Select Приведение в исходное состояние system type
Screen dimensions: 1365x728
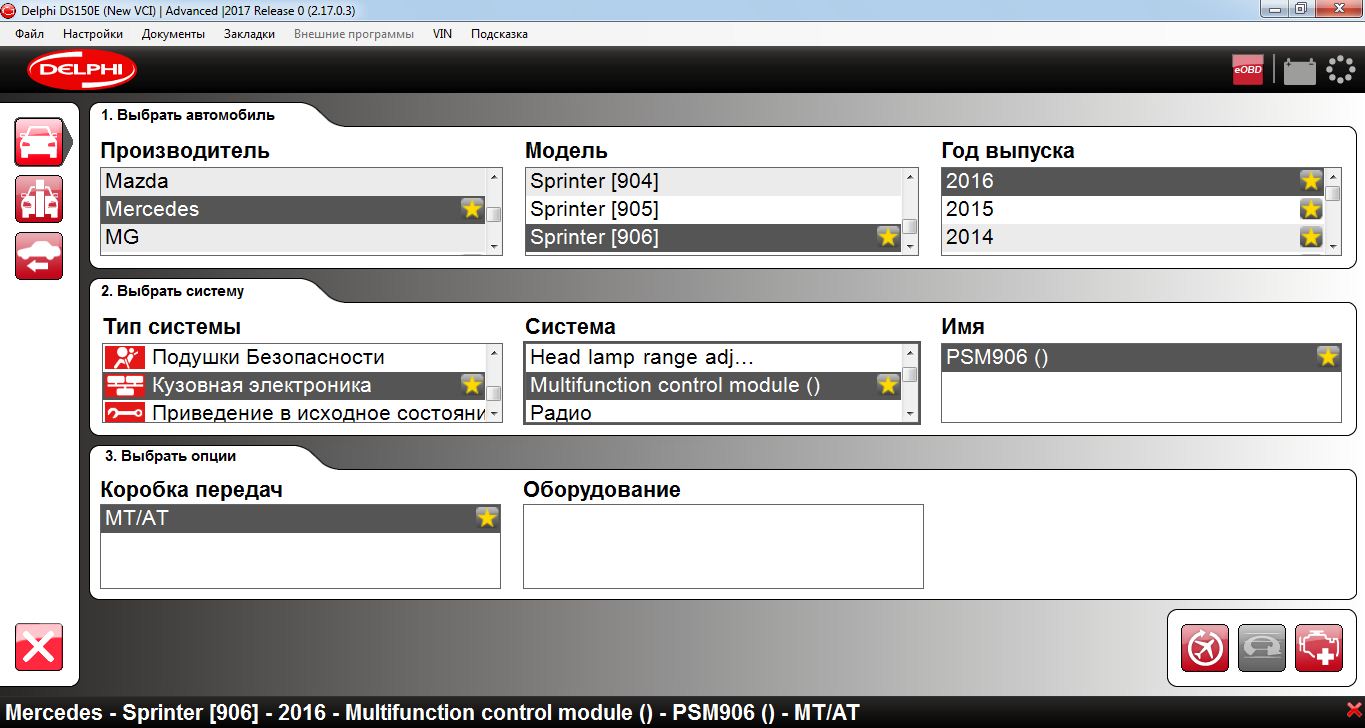[x=294, y=413]
